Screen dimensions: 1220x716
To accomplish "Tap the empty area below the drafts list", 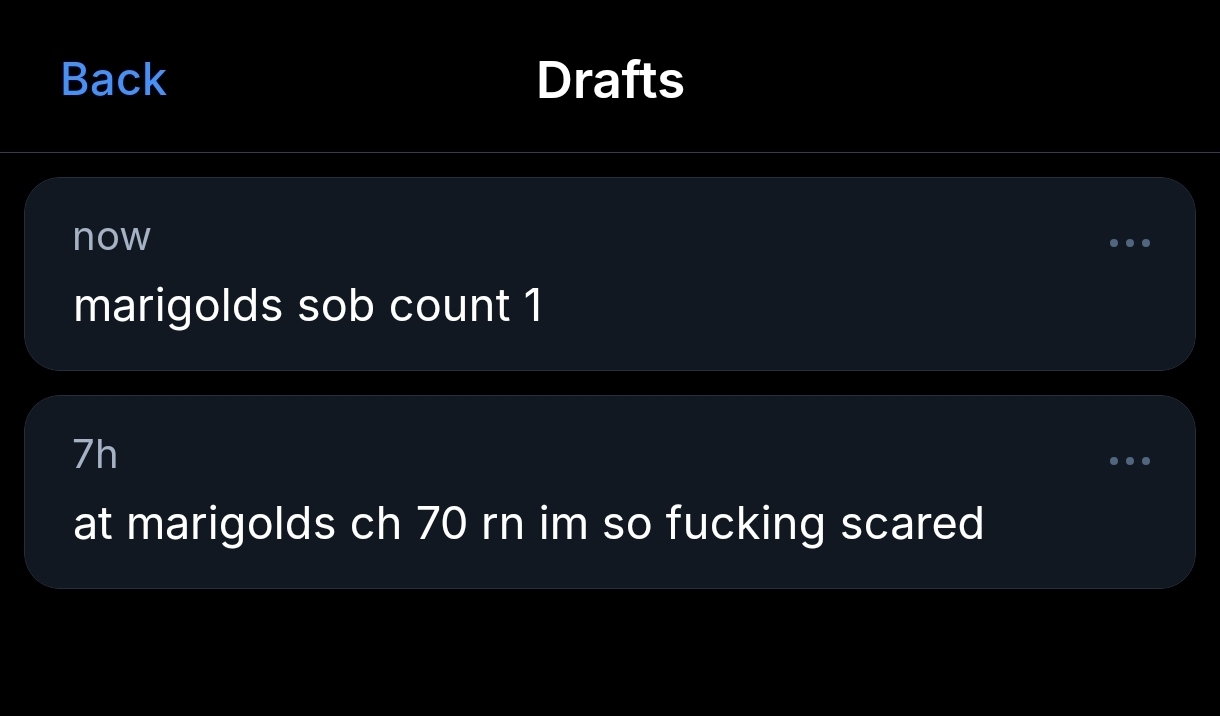I will (x=610, y=652).
